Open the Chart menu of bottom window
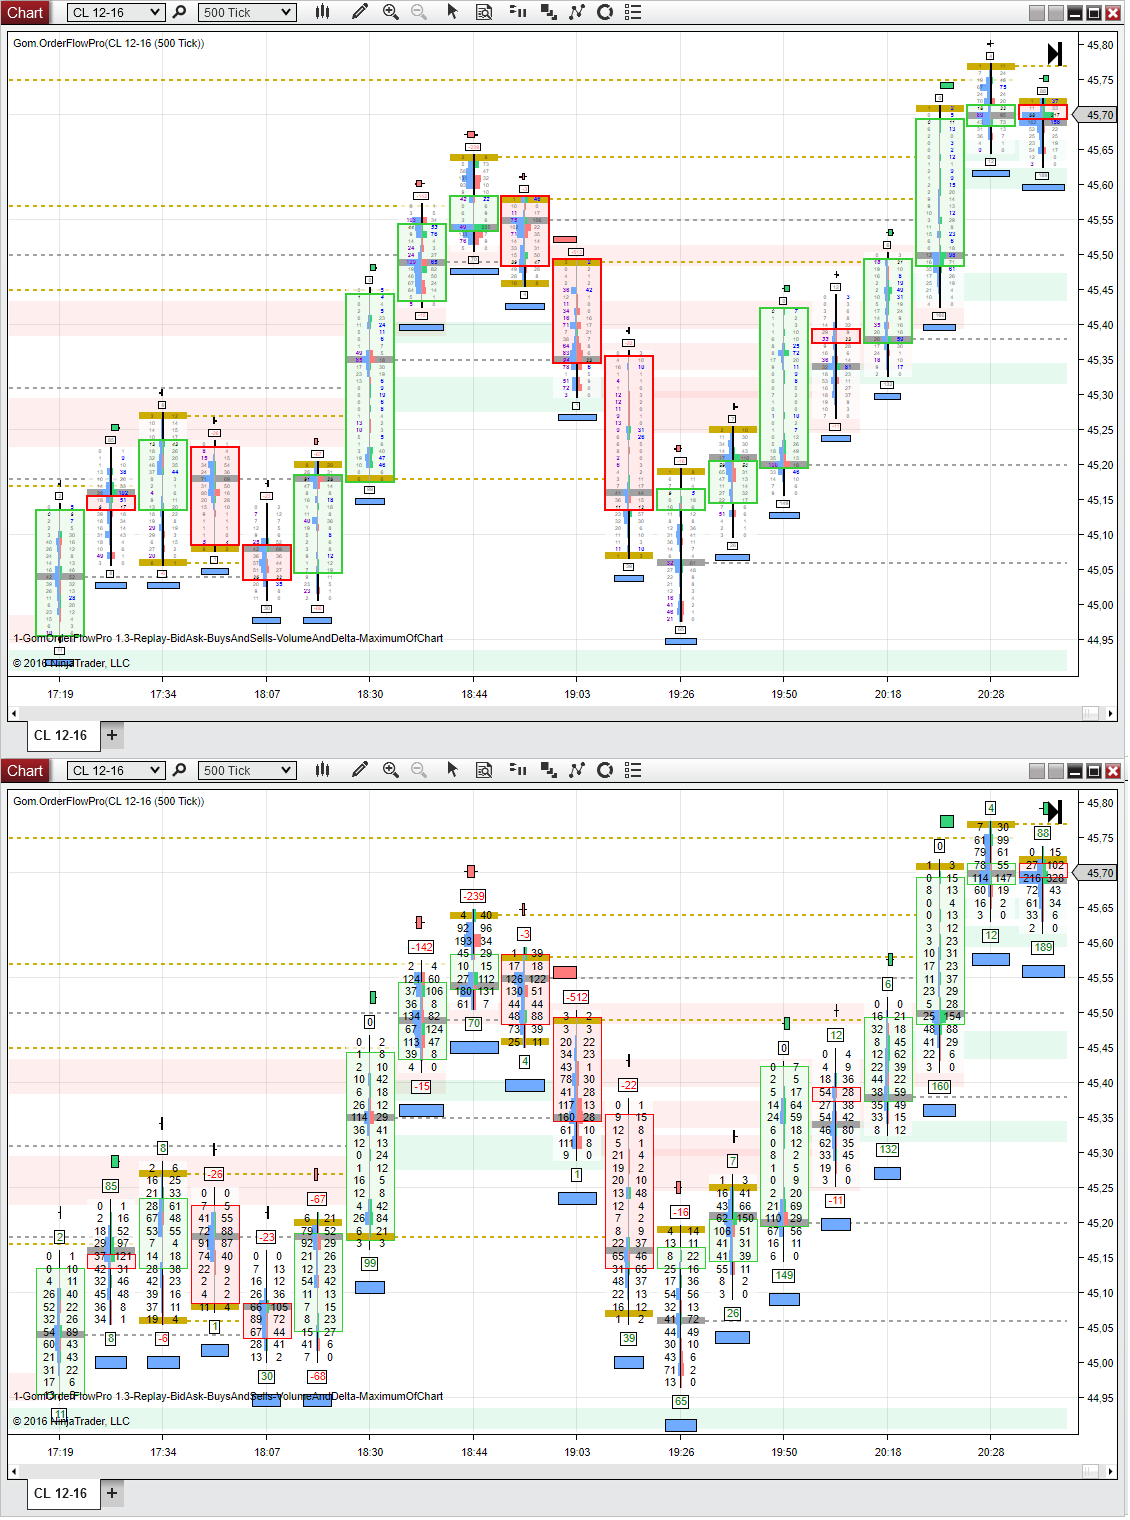The width and height of the screenshot is (1130, 1520). (25, 770)
